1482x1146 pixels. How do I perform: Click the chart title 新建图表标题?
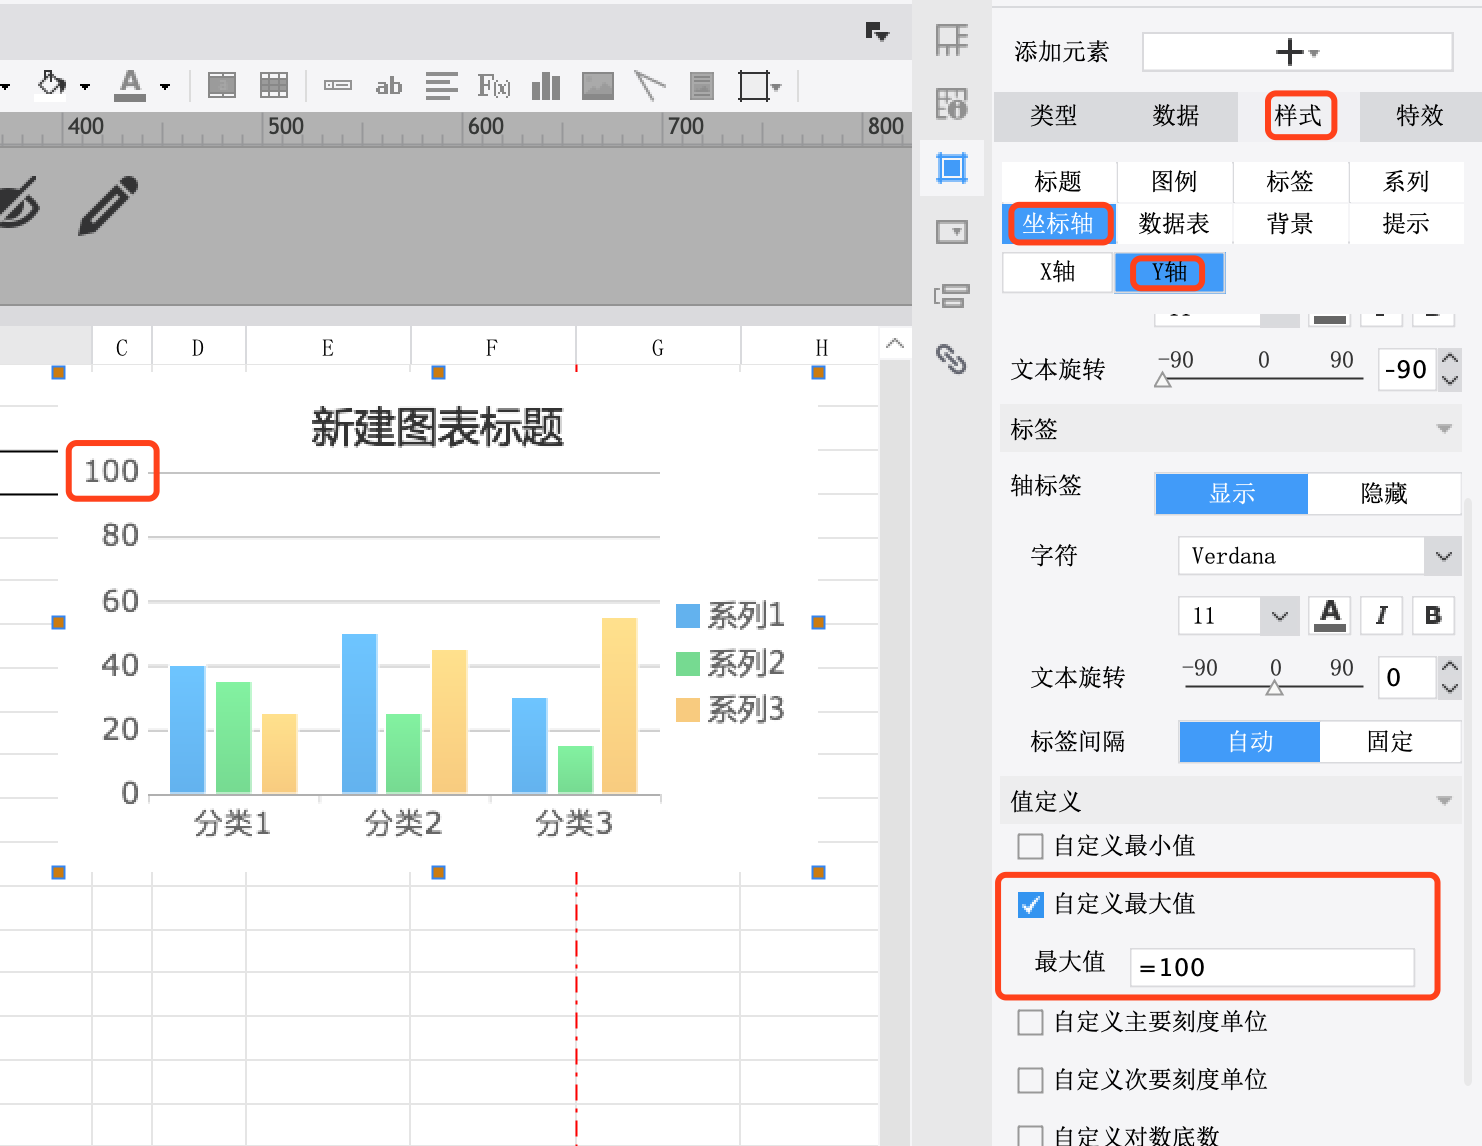point(437,427)
